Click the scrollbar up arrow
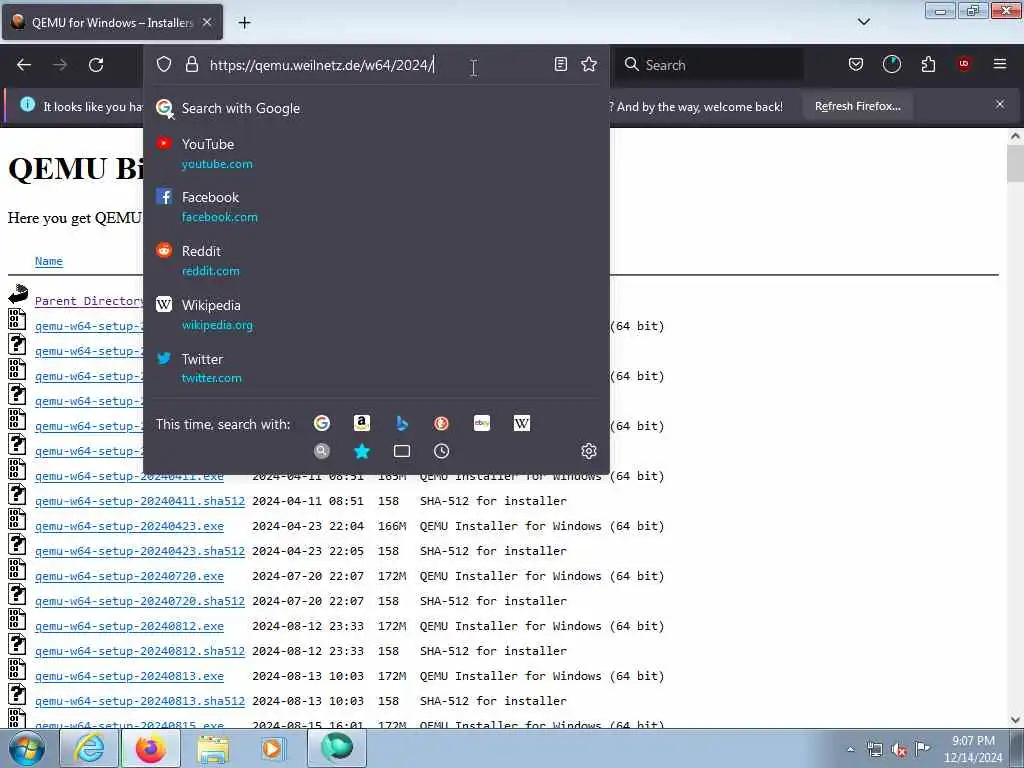The image size is (1024, 768). point(1015,136)
